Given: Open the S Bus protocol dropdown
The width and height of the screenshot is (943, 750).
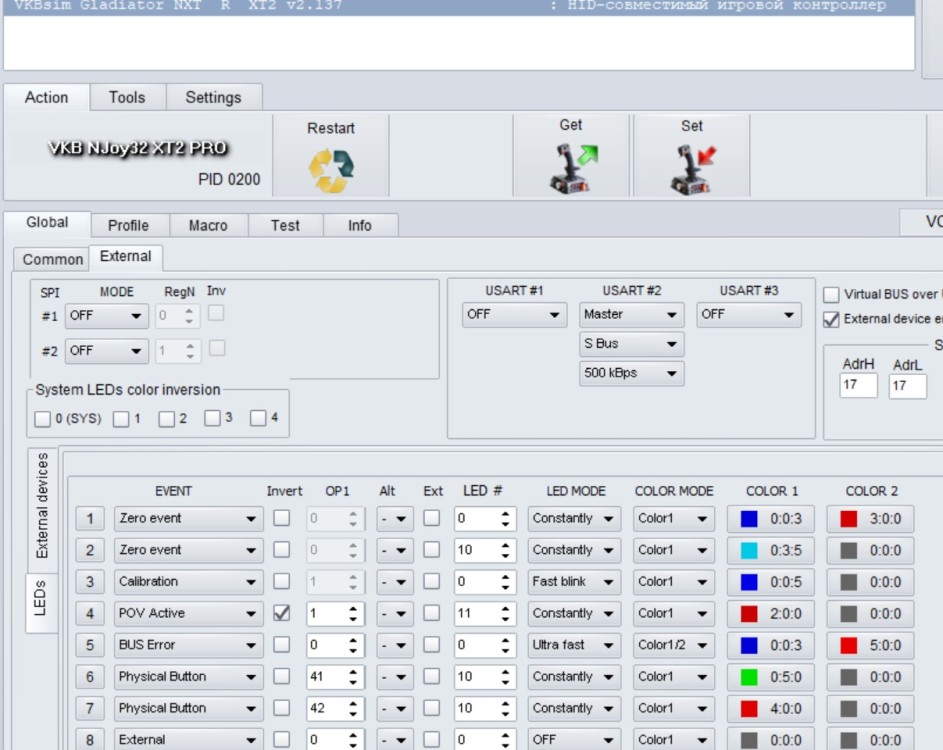Looking at the screenshot, I should 631,345.
